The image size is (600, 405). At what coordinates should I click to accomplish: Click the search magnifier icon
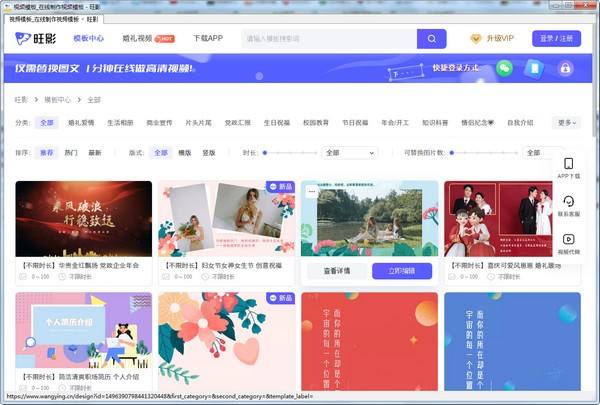(431, 39)
